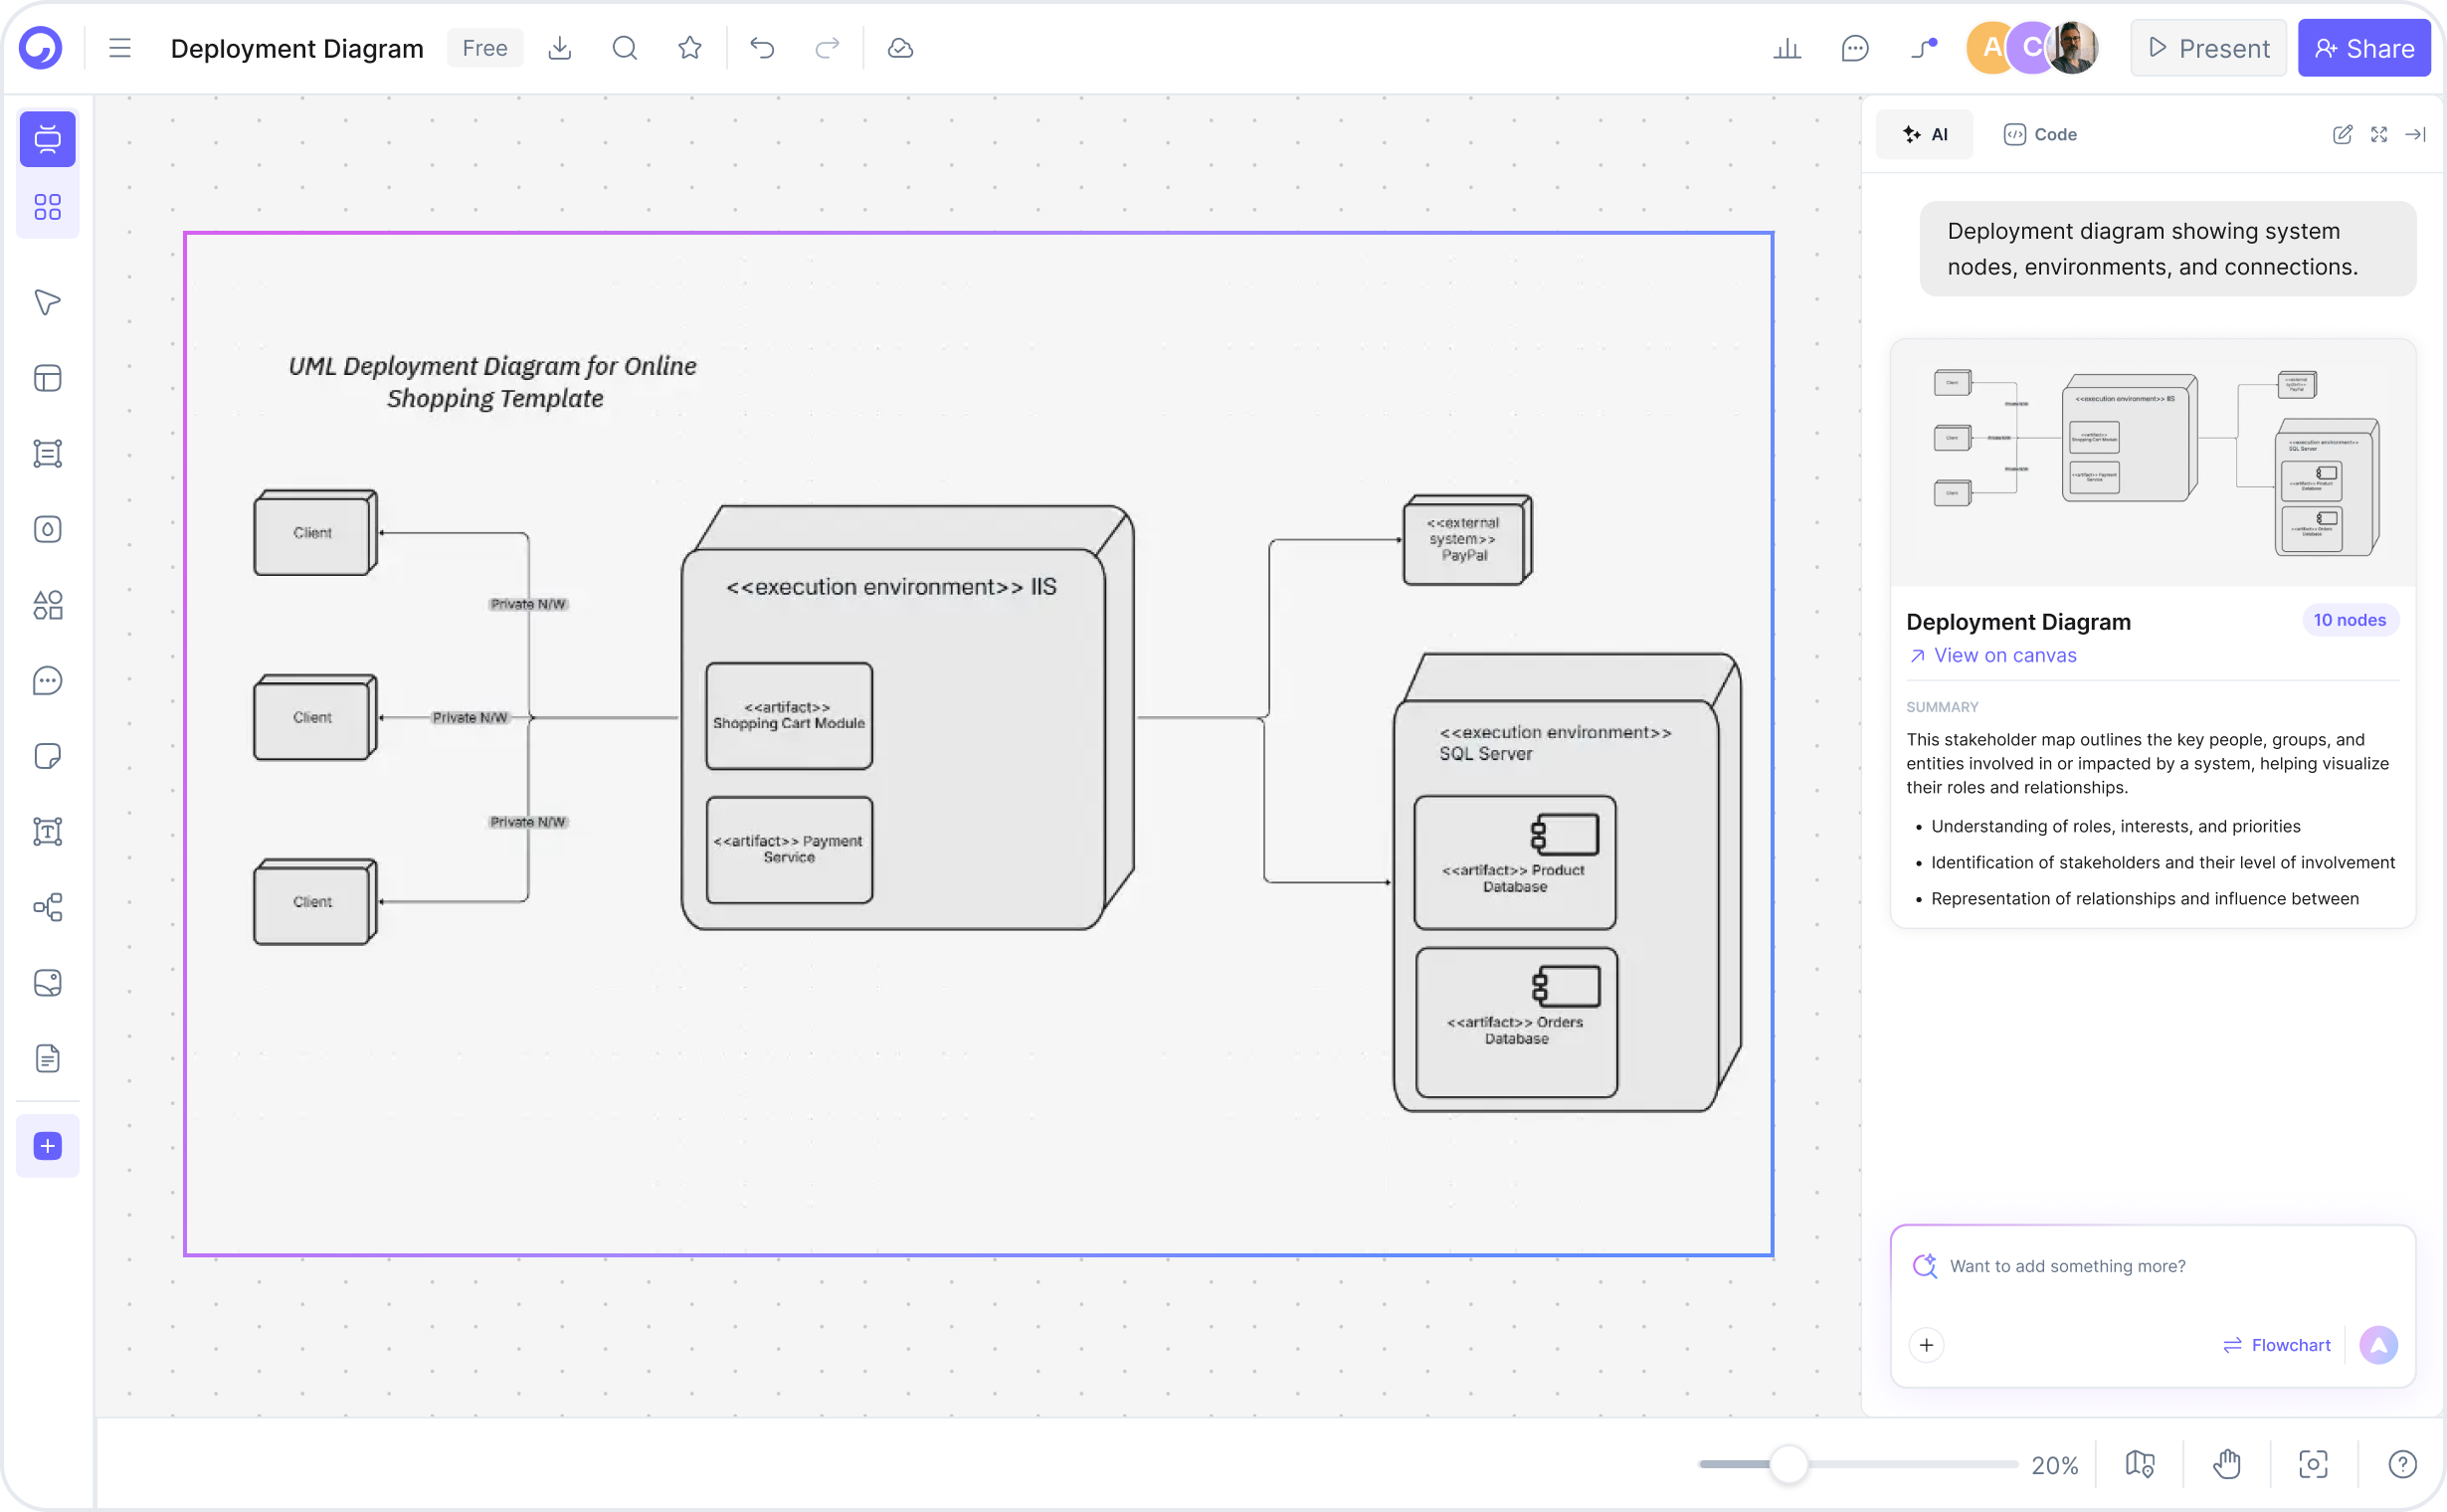Click the send prompt button
This screenshot has width=2447, height=1512.
click(2379, 1346)
